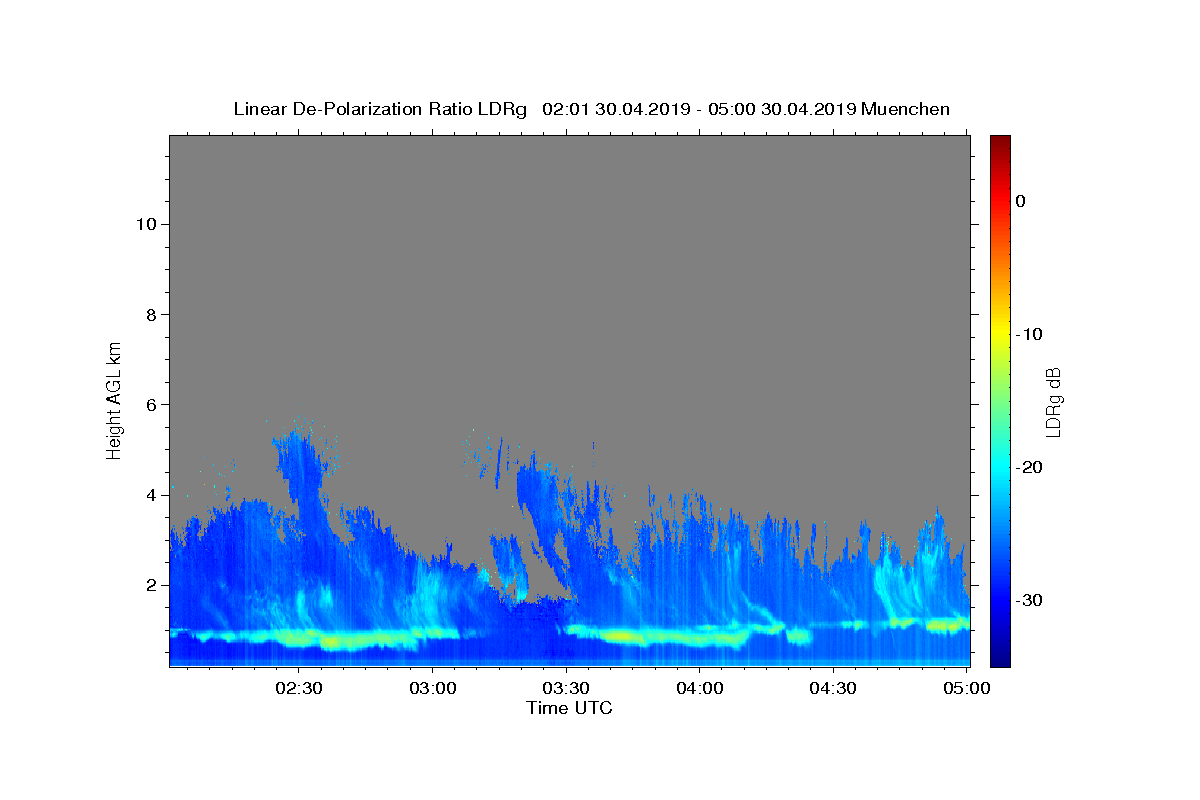Click the 04:00 time tick label
The width and height of the screenshot is (1200, 800).
[x=700, y=688]
